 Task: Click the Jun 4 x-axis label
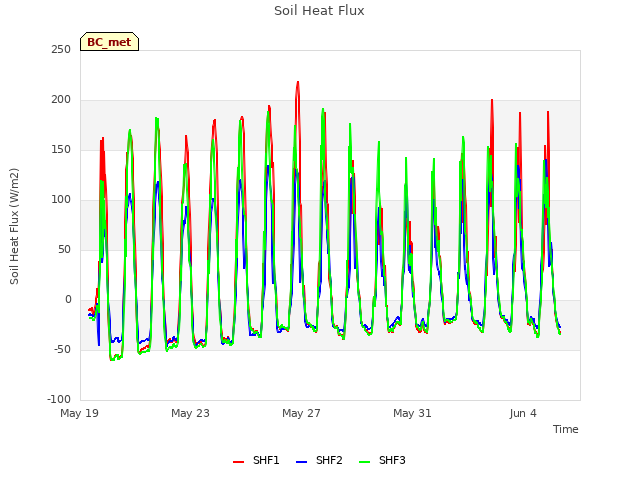tap(523, 413)
